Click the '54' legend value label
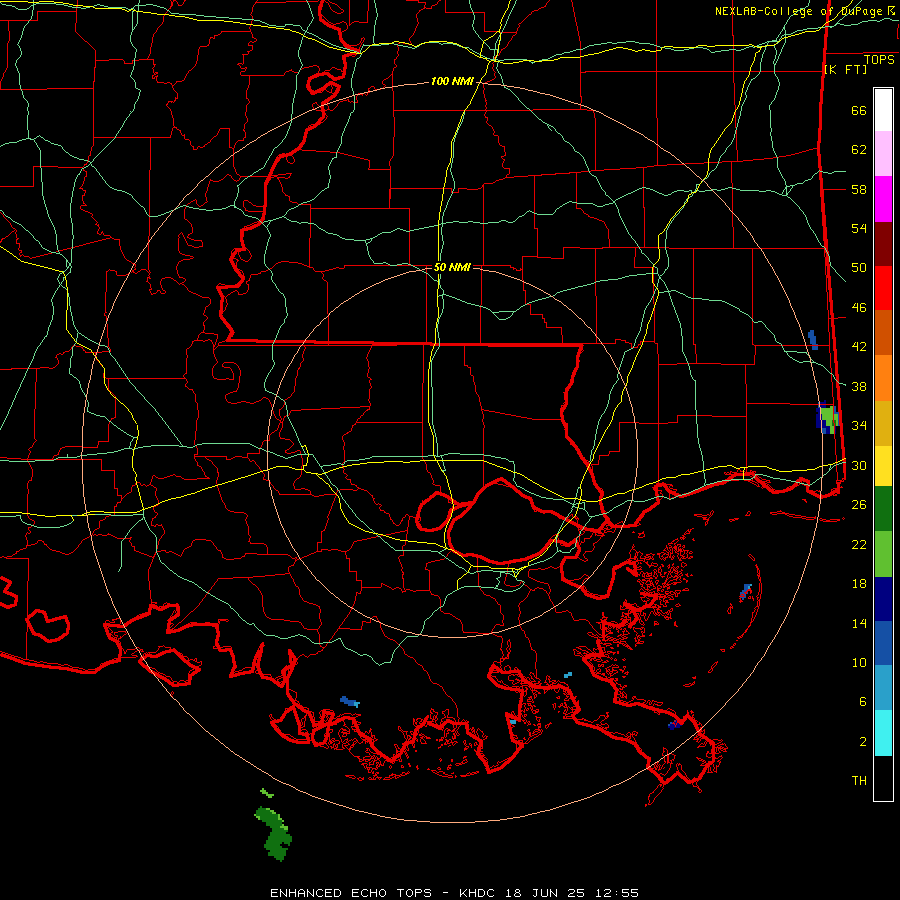900x900 pixels. (x=859, y=228)
